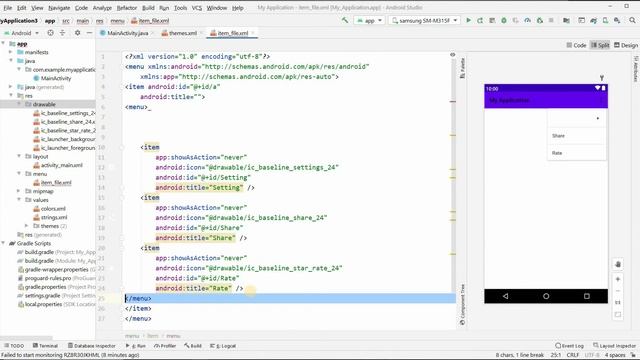Viewport: 640px width, 360px height.
Task: Click the Zoom to fit icon in preview
Action: [618, 315]
